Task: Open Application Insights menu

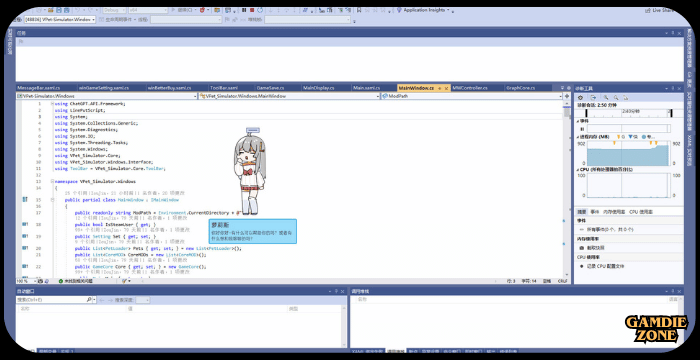Action: click(423, 10)
